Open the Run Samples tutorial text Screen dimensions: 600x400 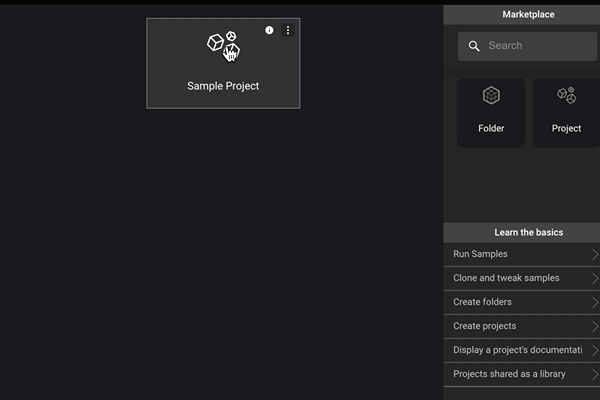point(480,254)
